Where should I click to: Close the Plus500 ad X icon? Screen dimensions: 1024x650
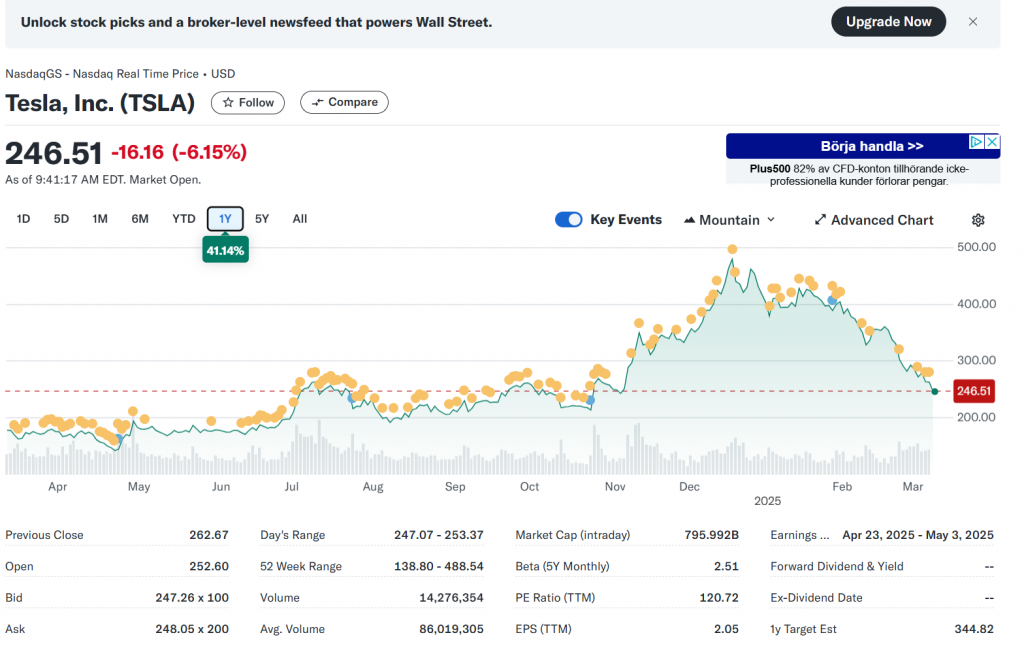[x=992, y=143]
